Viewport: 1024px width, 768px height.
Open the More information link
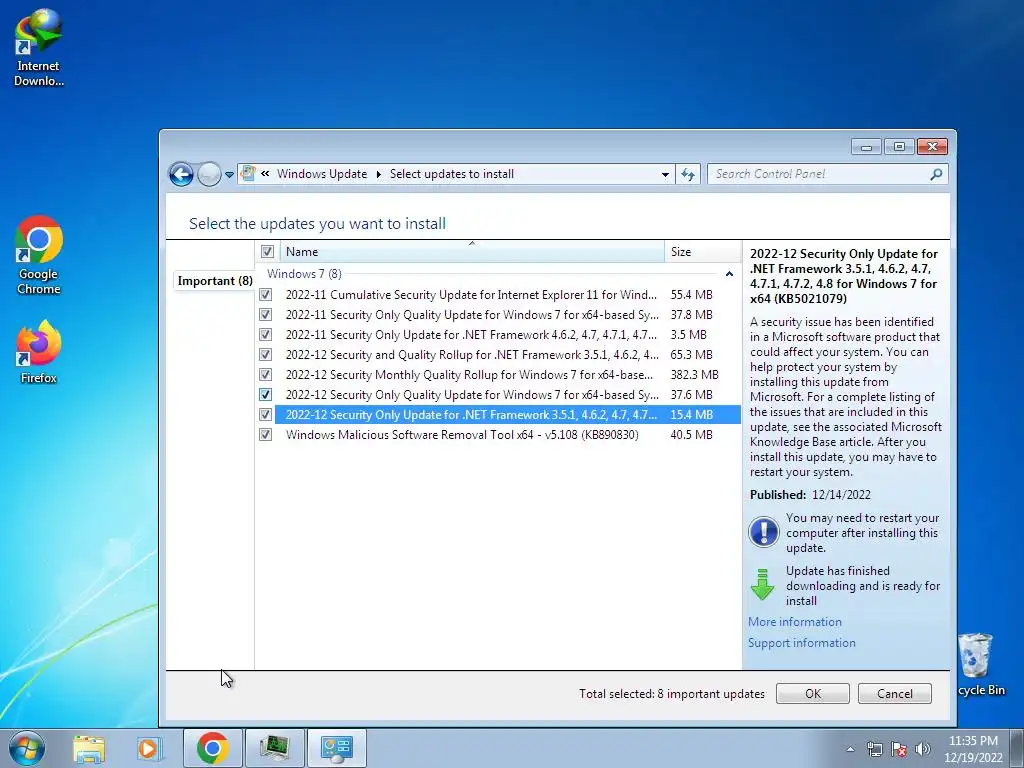(795, 622)
